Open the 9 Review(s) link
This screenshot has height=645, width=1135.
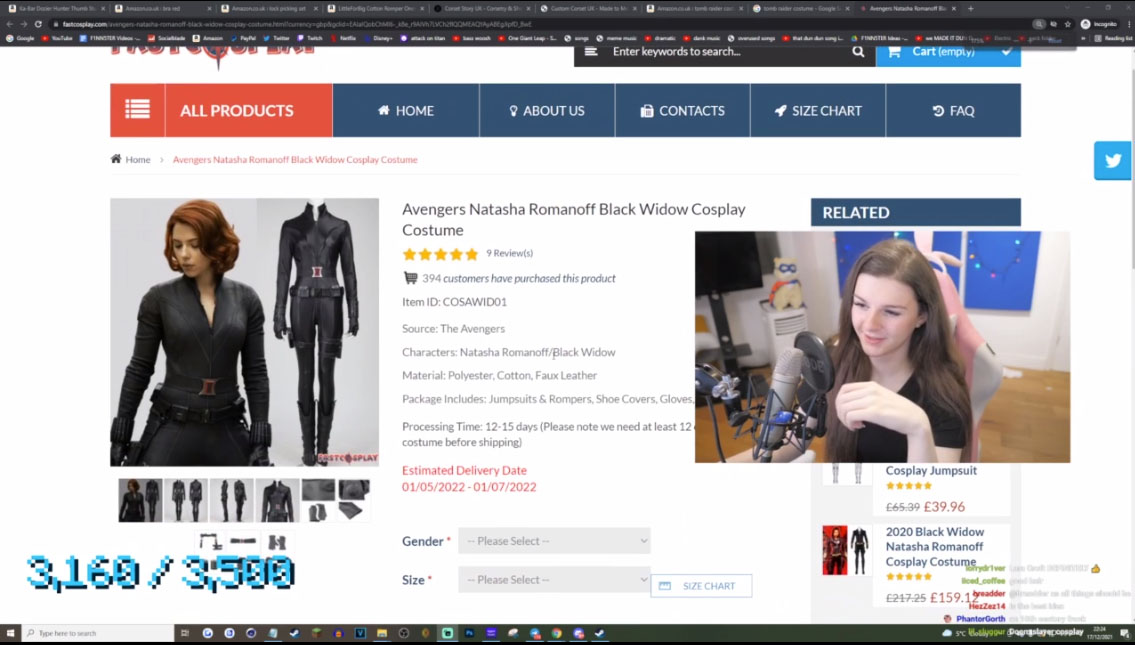510,253
